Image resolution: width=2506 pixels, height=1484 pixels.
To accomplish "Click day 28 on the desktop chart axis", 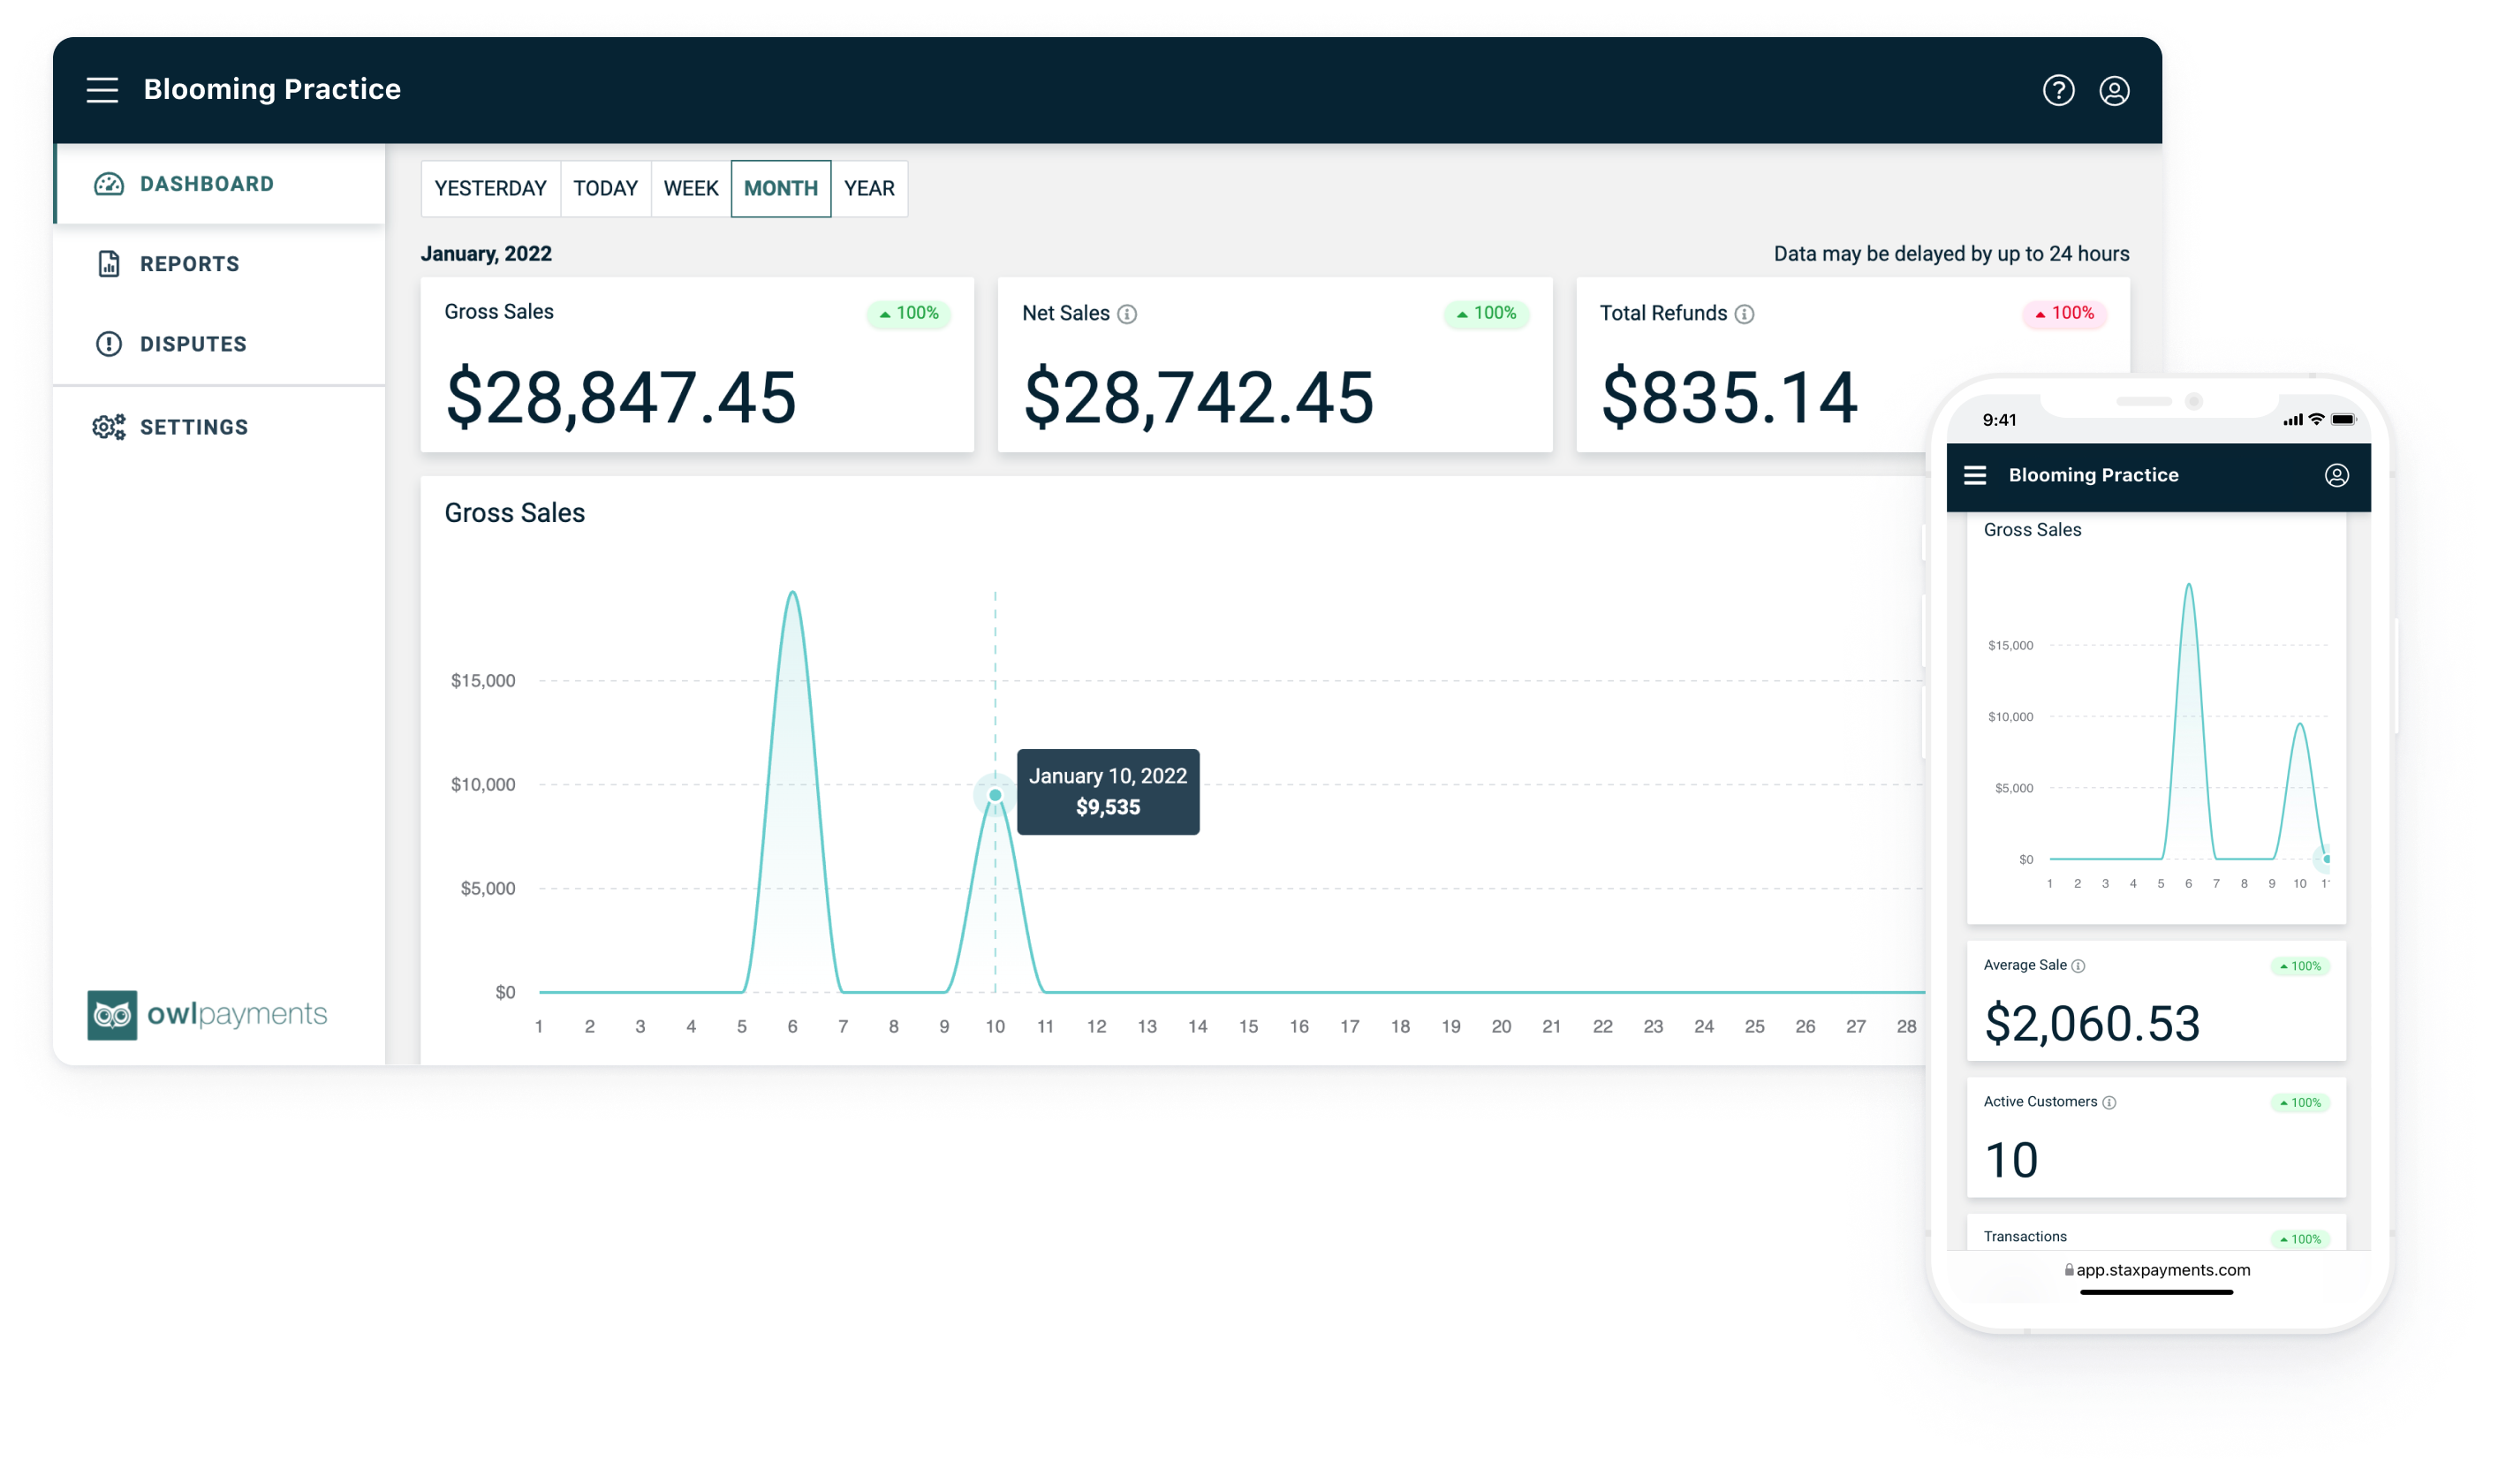I will pyautogui.click(x=1906, y=1026).
